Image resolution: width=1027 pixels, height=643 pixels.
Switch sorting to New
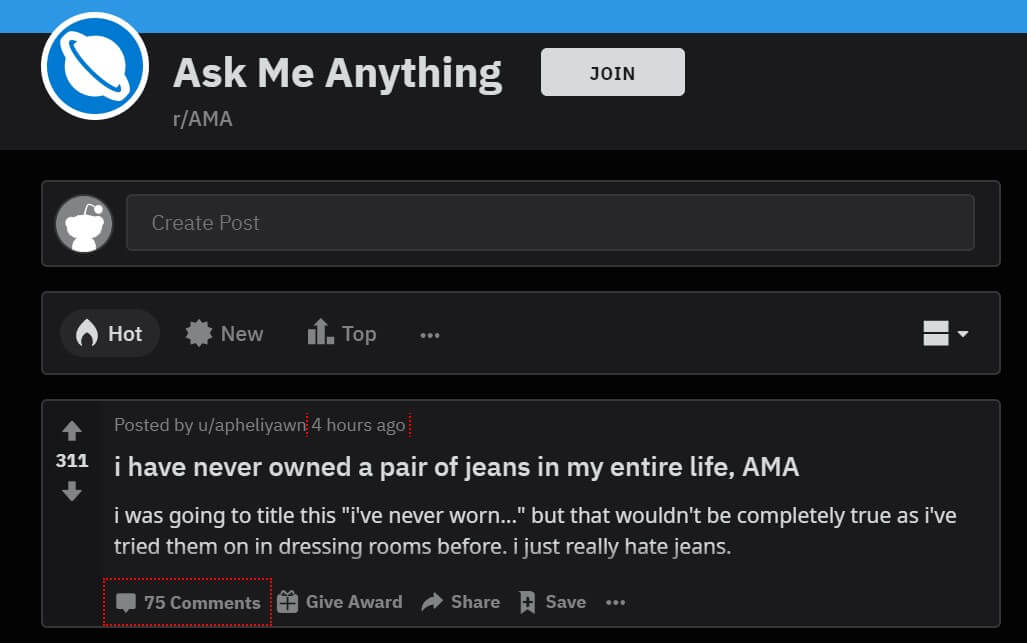coord(224,333)
